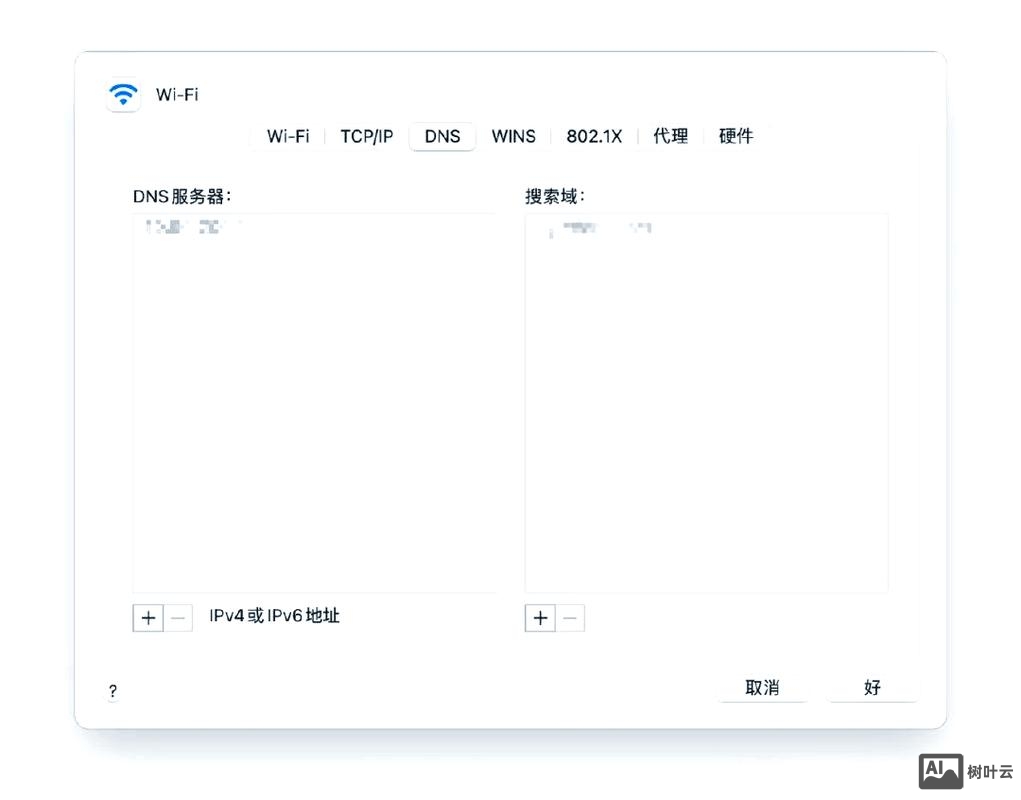Click the 树叶云 logo watermark
Image resolution: width=1021 pixels, height=800 pixels.
(x=962, y=770)
